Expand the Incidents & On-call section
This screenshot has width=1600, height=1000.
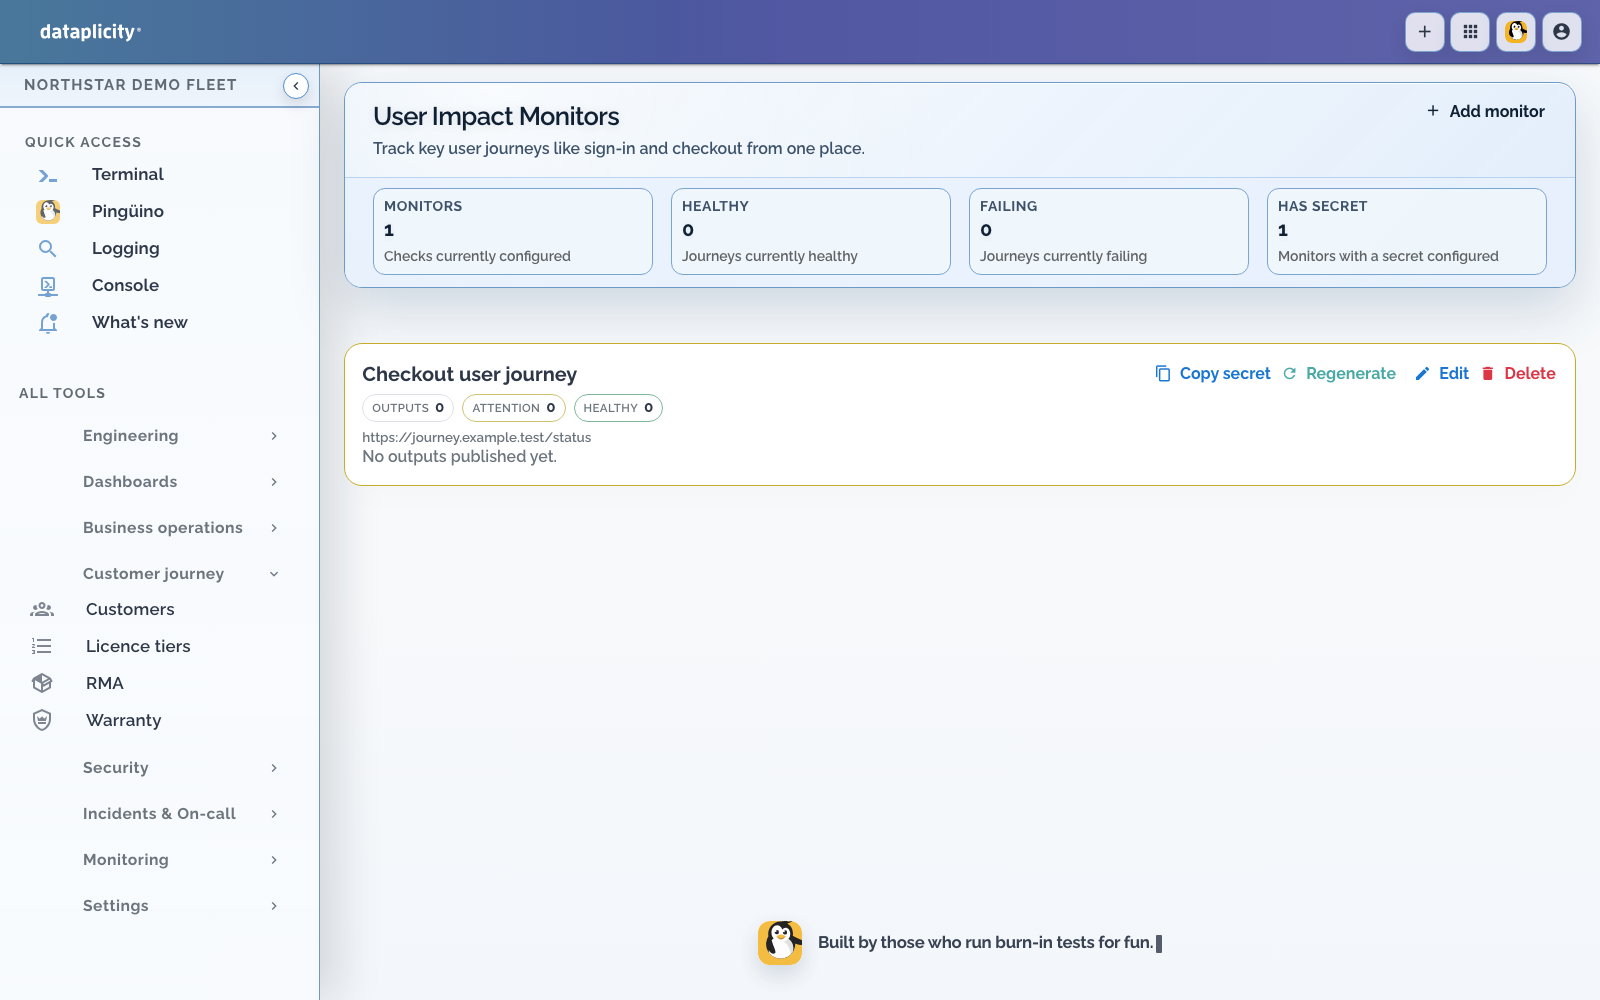pyautogui.click(x=180, y=814)
